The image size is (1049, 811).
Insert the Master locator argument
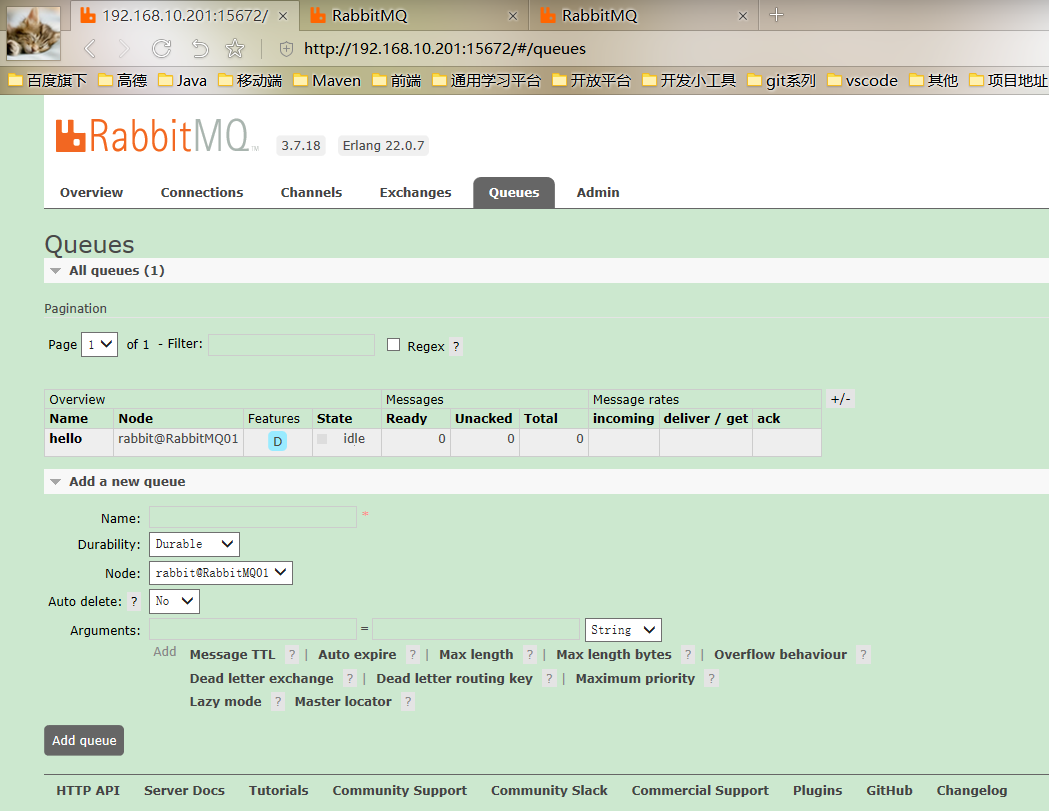343,701
